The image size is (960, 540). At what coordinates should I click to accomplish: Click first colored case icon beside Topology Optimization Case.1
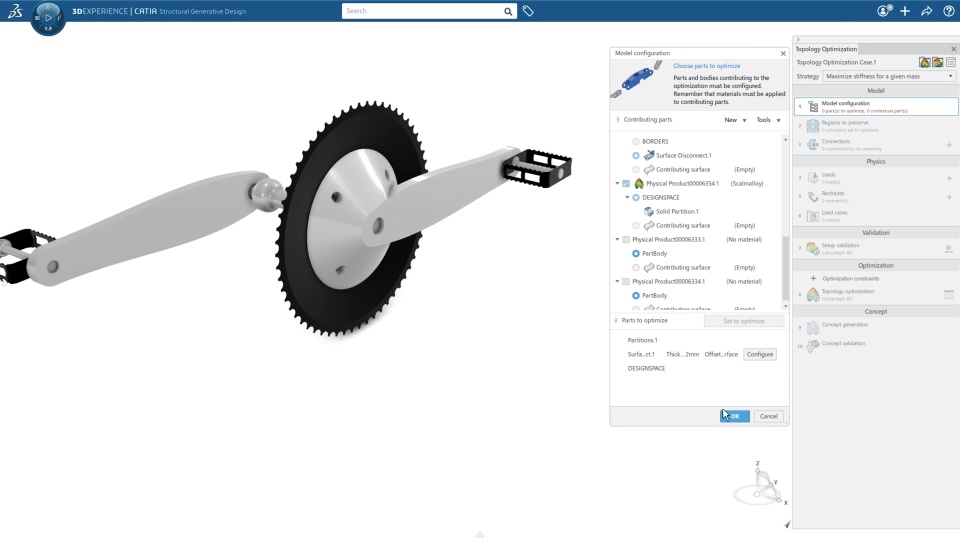pyautogui.click(x=924, y=62)
